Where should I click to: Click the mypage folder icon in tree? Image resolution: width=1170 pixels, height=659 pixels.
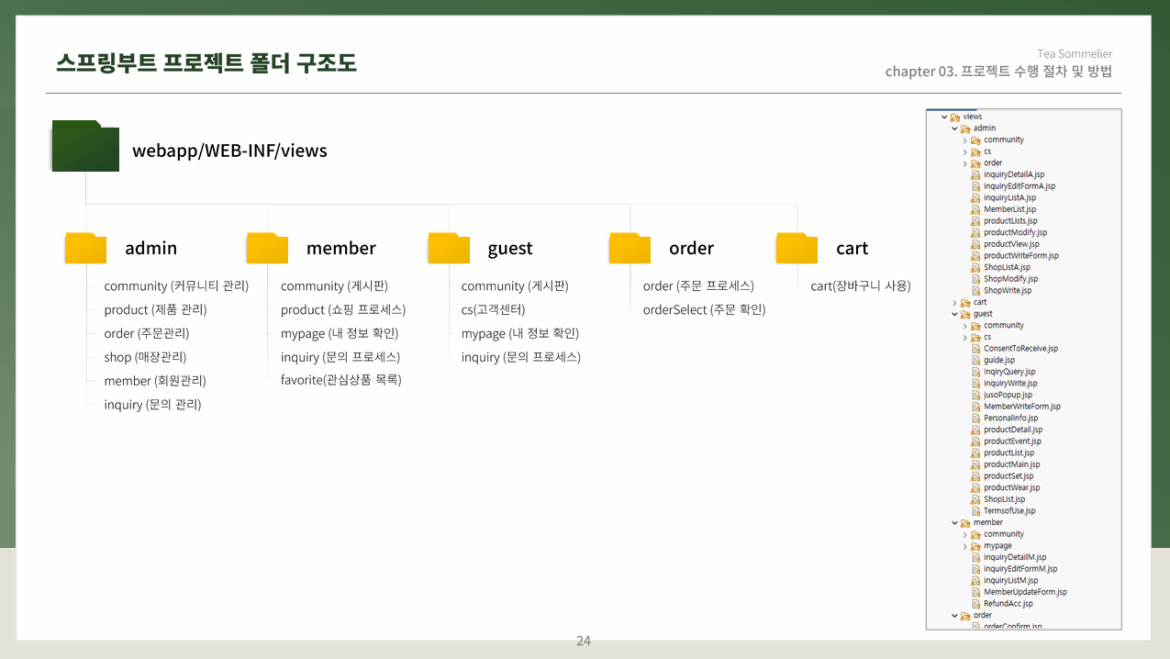point(975,546)
